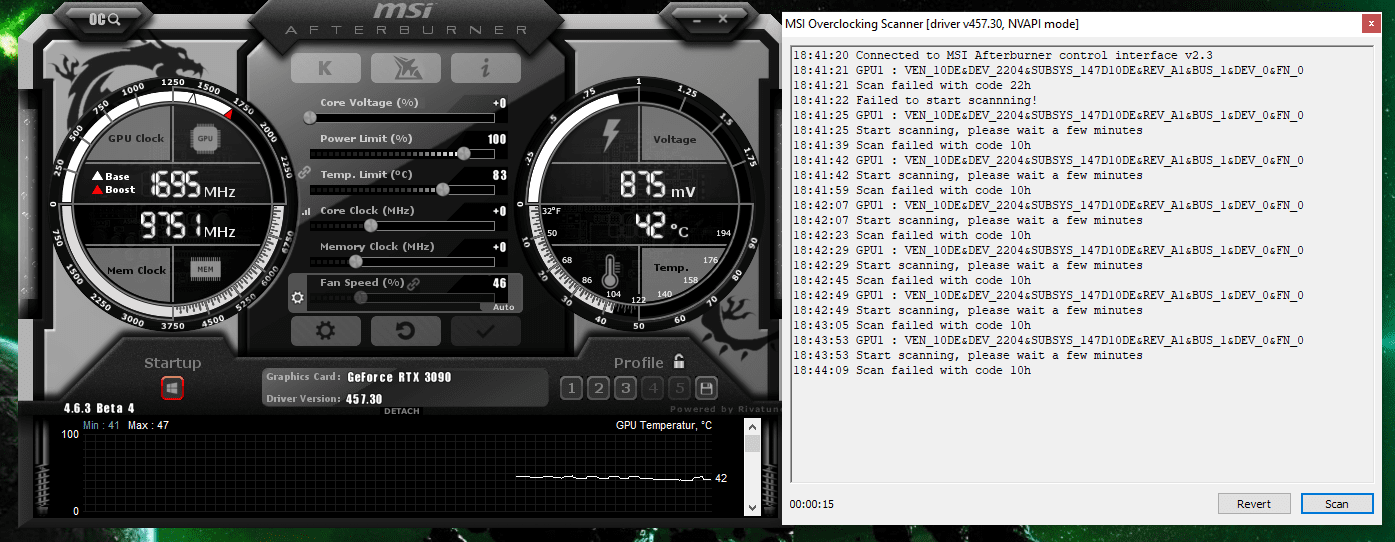
Task: Click the Revert button in Overclocking Scanner
Action: point(1254,504)
